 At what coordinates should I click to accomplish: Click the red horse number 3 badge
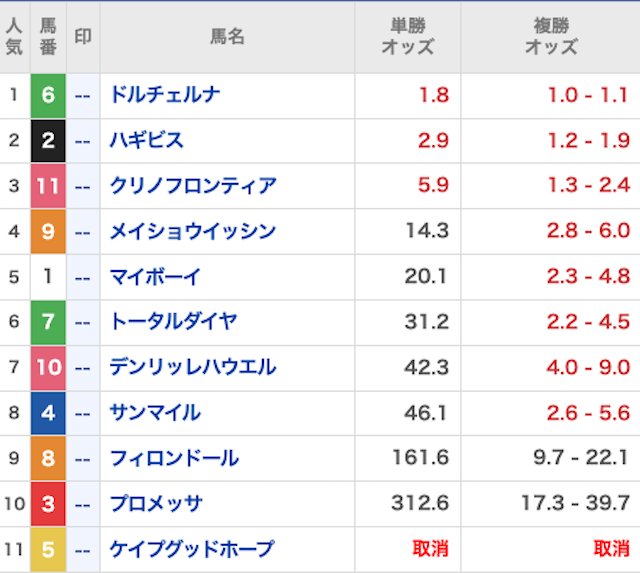pyautogui.click(x=48, y=503)
